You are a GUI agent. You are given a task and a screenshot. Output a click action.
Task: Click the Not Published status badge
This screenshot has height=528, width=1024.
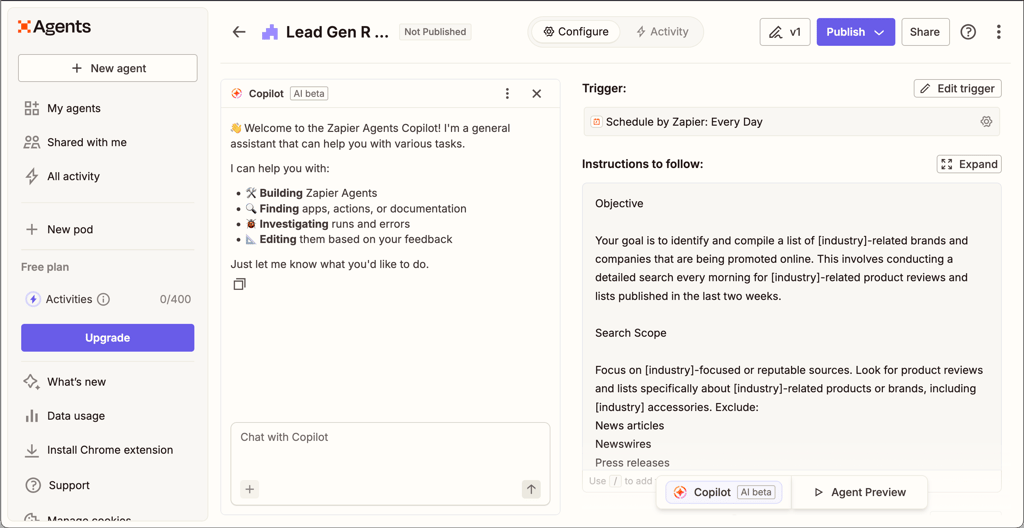(435, 31)
